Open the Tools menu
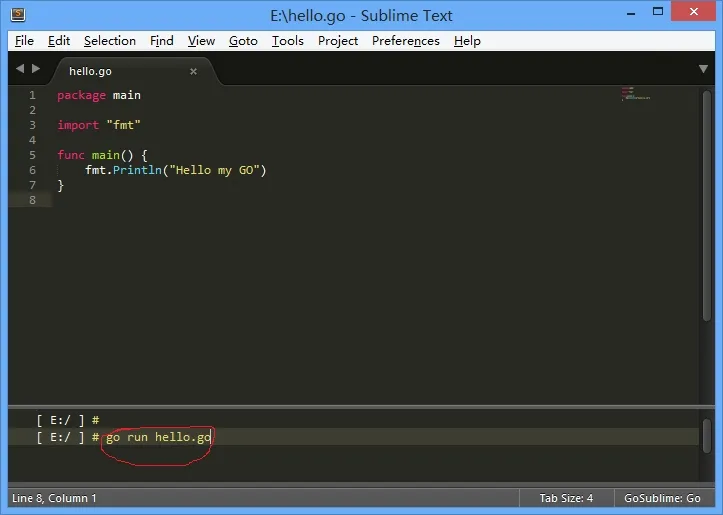This screenshot has width=723, height=515. tap(287, 41)
